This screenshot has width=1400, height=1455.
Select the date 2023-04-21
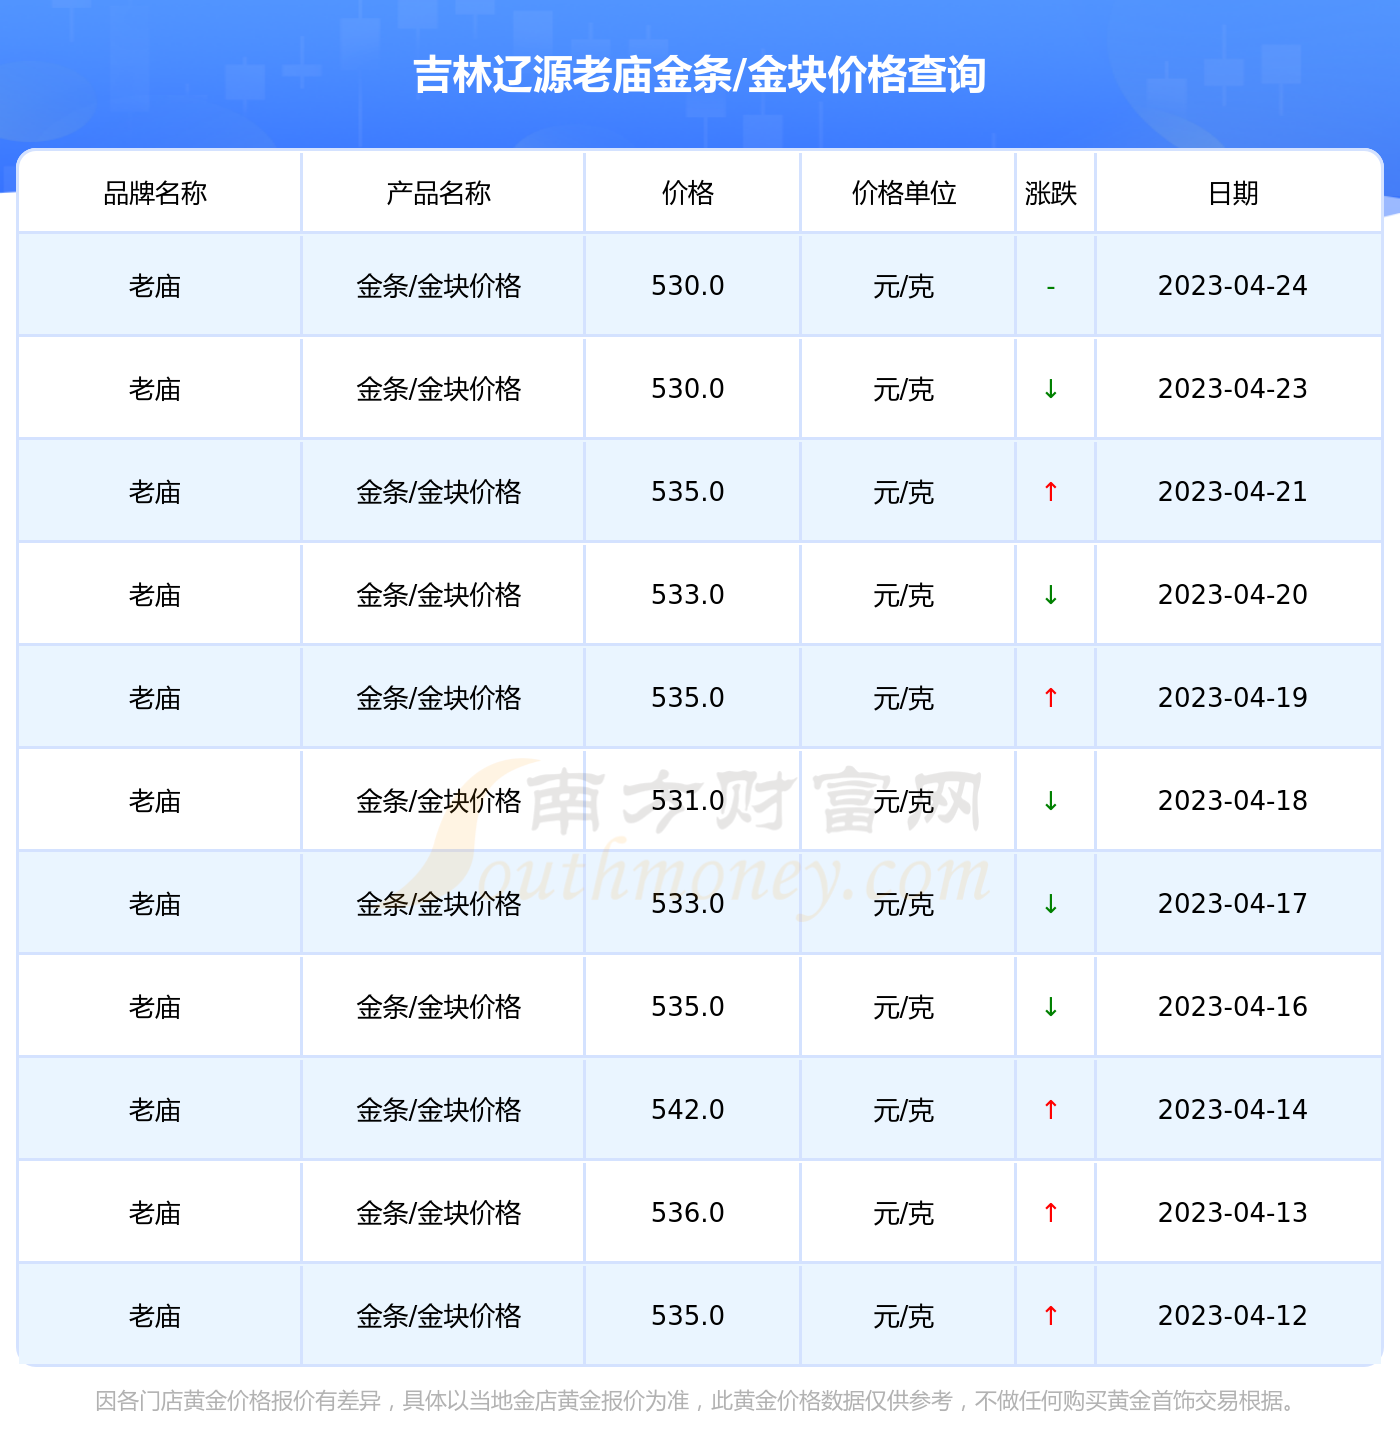1233,492
